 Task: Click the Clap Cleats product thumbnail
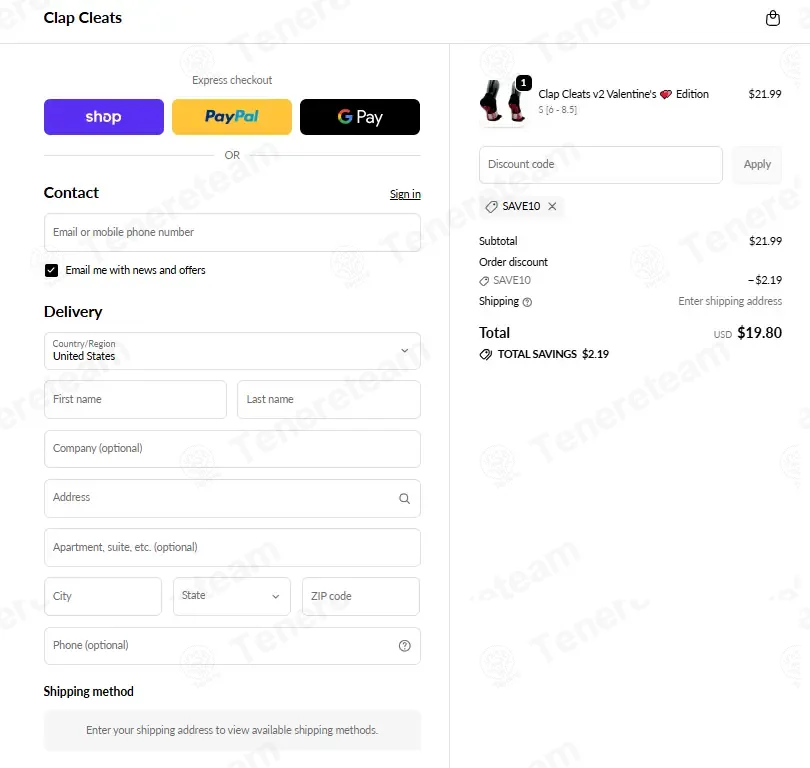click(x=503, y=101)
